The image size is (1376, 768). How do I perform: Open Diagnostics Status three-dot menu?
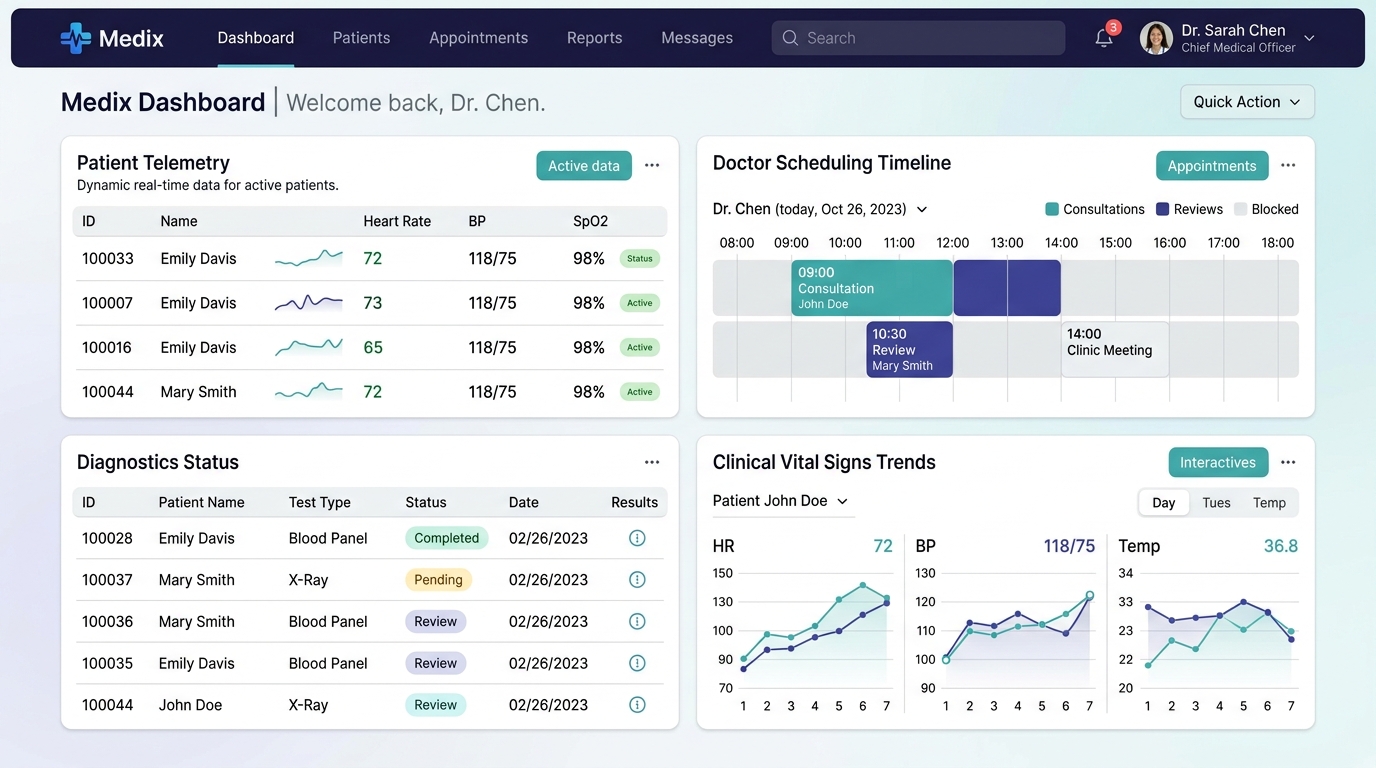click(652, 462)
